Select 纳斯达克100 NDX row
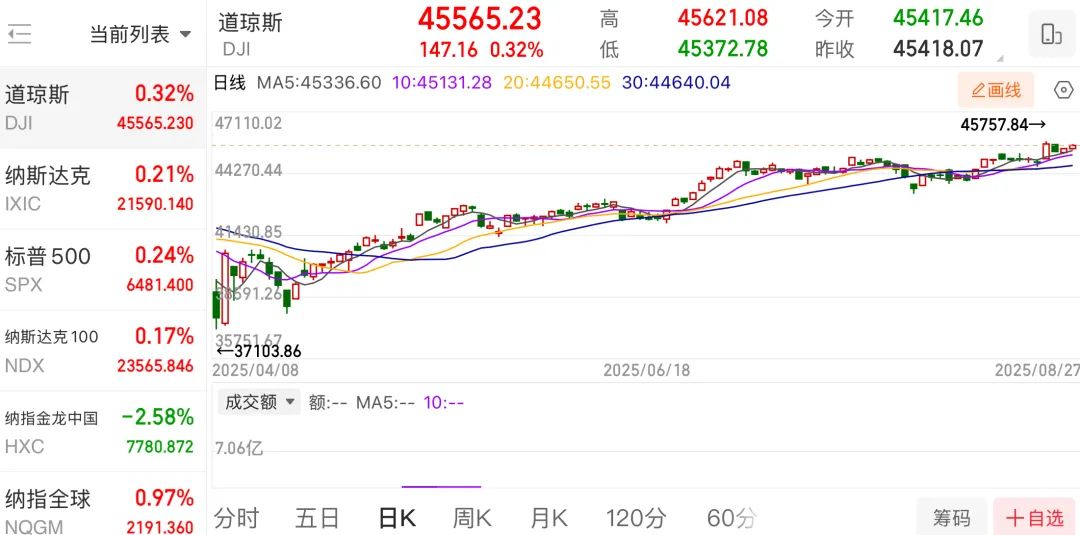1080x535 pixels. [x=103, y=350]
